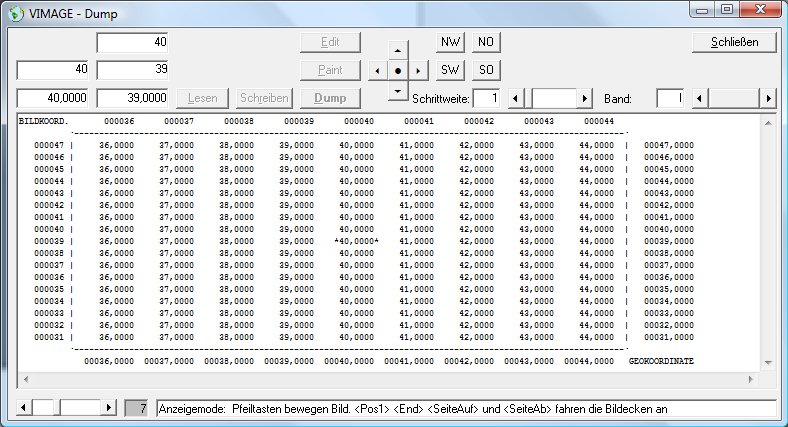
Task: Jump to the NO image corner
Action: point(486,42)
